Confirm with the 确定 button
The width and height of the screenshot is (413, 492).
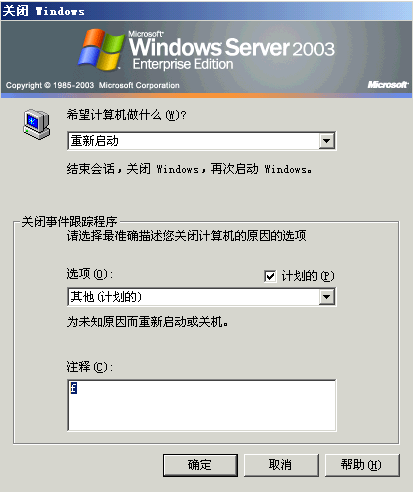pyautogui.click(x=200, y=465)
